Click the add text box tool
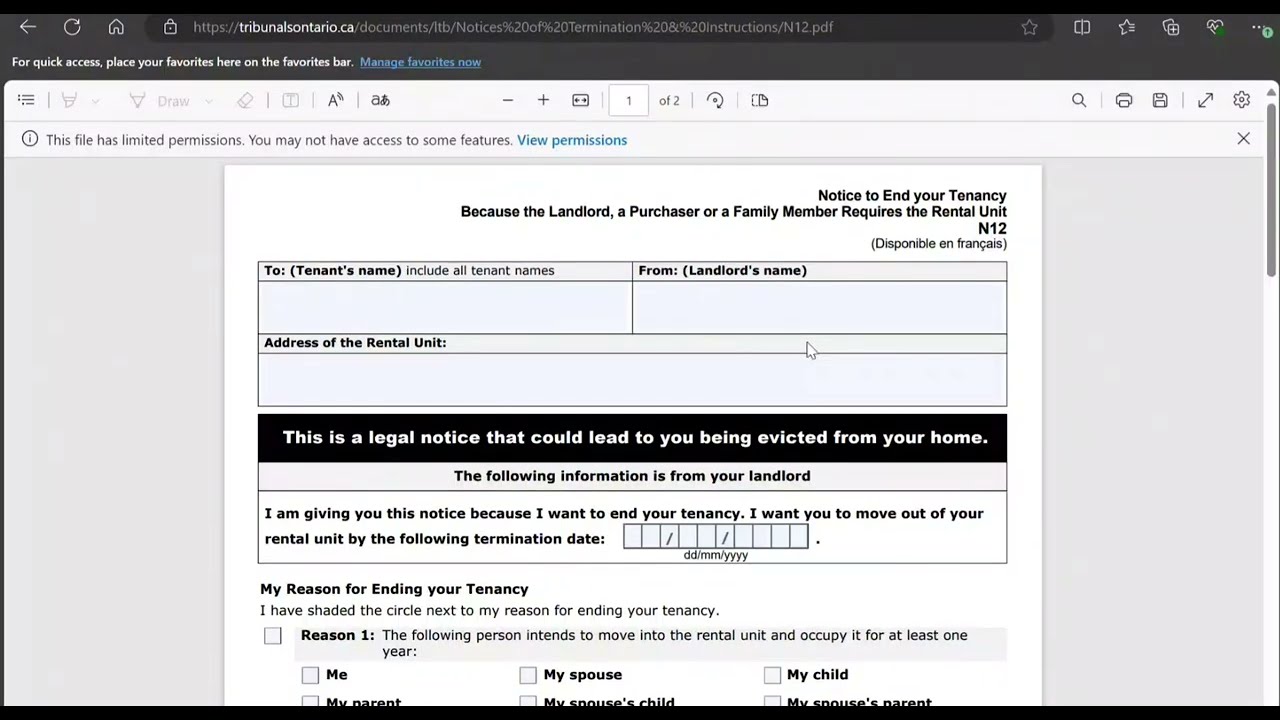The width and height of the screenshot is (1280, 720). (x=290, y=100)
